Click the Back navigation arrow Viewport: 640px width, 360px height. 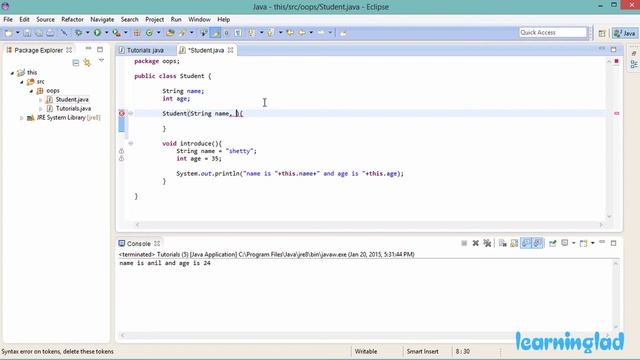click(x=302, y=33)
